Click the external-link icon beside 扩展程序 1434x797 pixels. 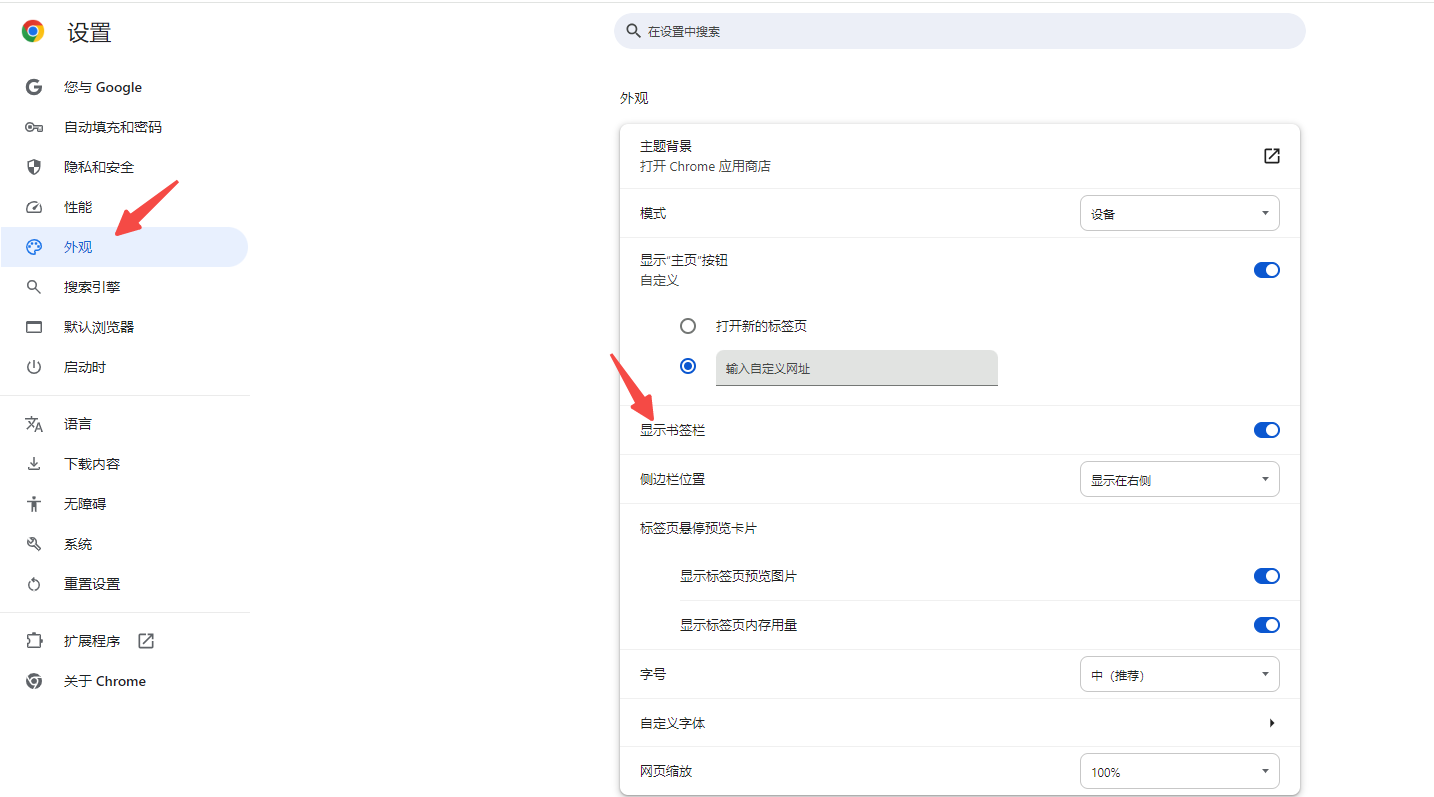coord(146,641)
